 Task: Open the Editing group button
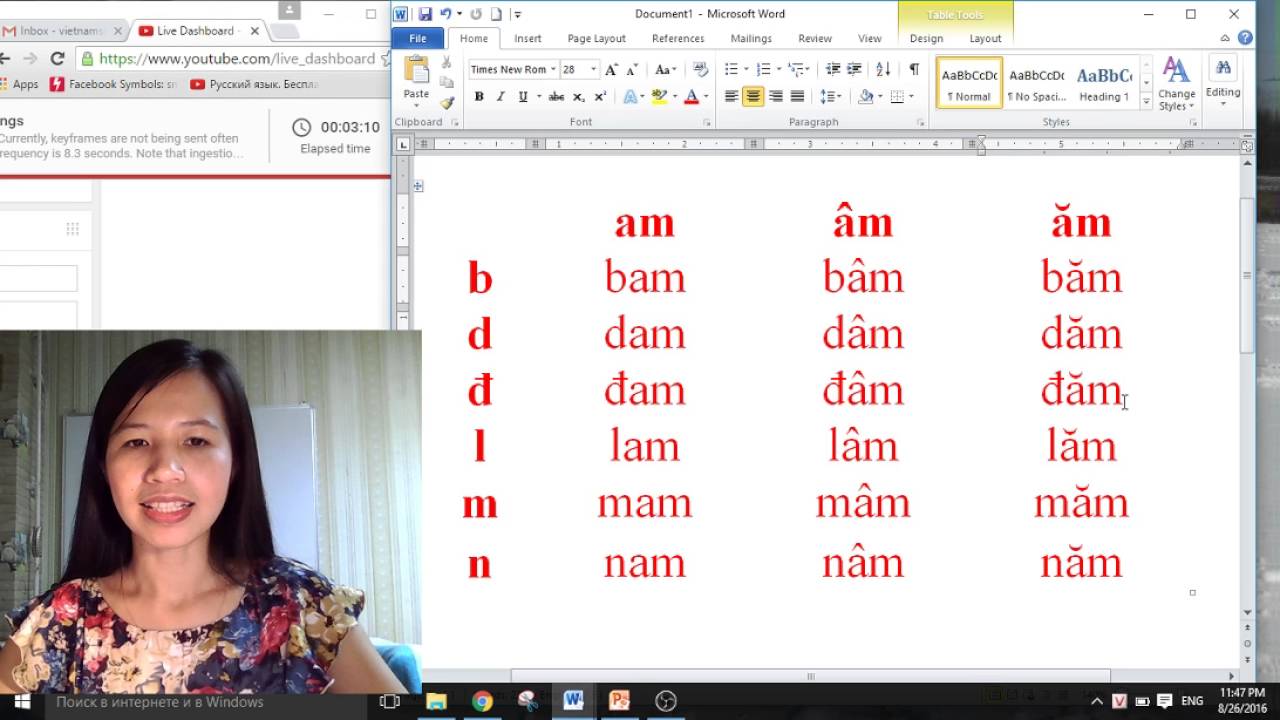pyautogui.click(x=1223, y=80)
